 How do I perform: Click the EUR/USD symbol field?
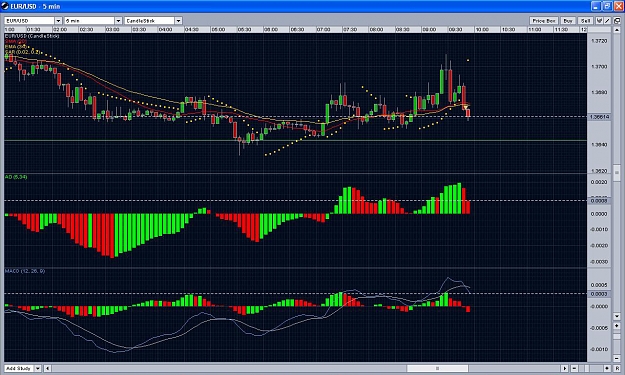[29, 21]
